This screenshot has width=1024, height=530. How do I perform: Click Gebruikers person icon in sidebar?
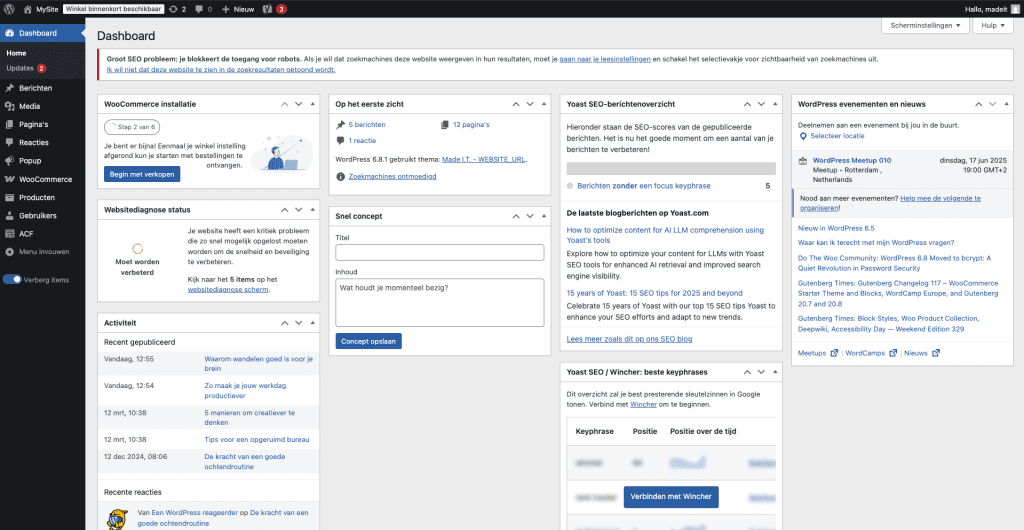[x=10, y=215]
